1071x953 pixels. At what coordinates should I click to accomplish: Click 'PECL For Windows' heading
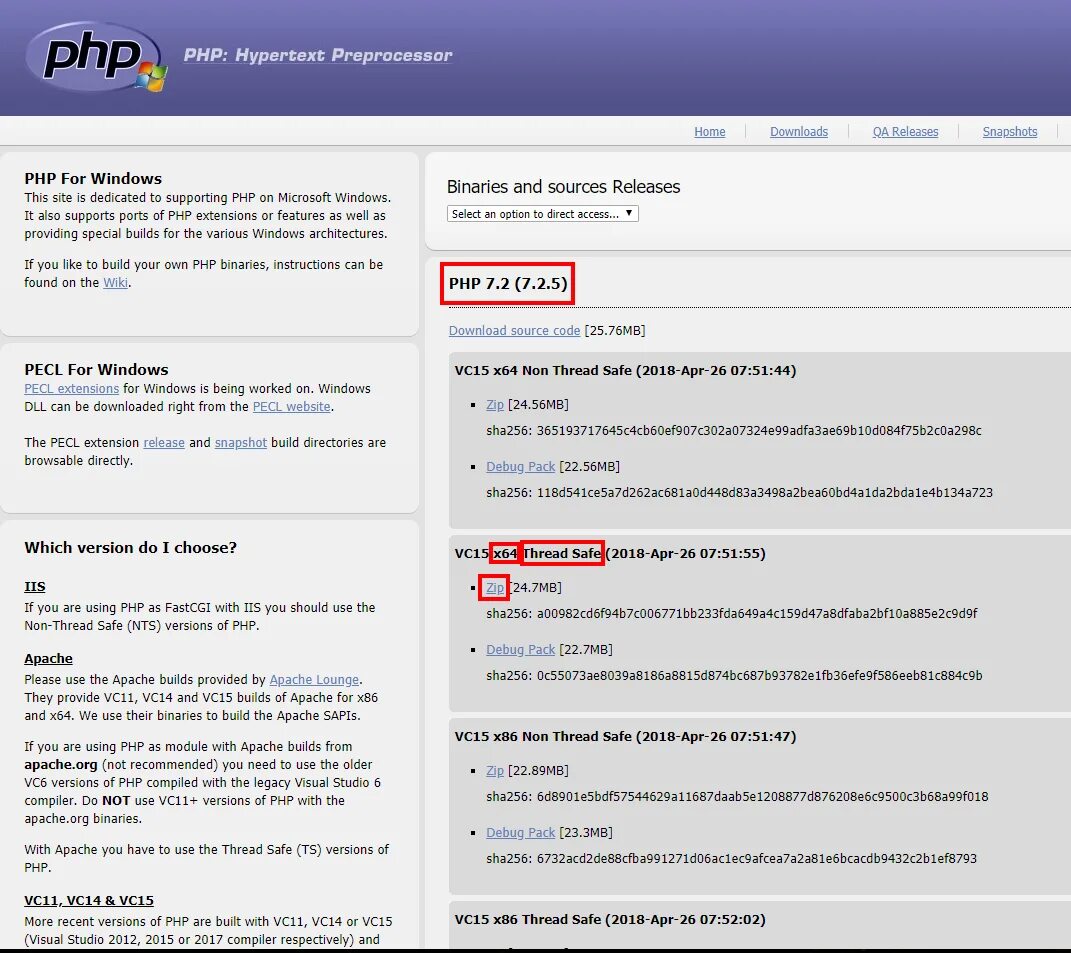coord(96,370)
